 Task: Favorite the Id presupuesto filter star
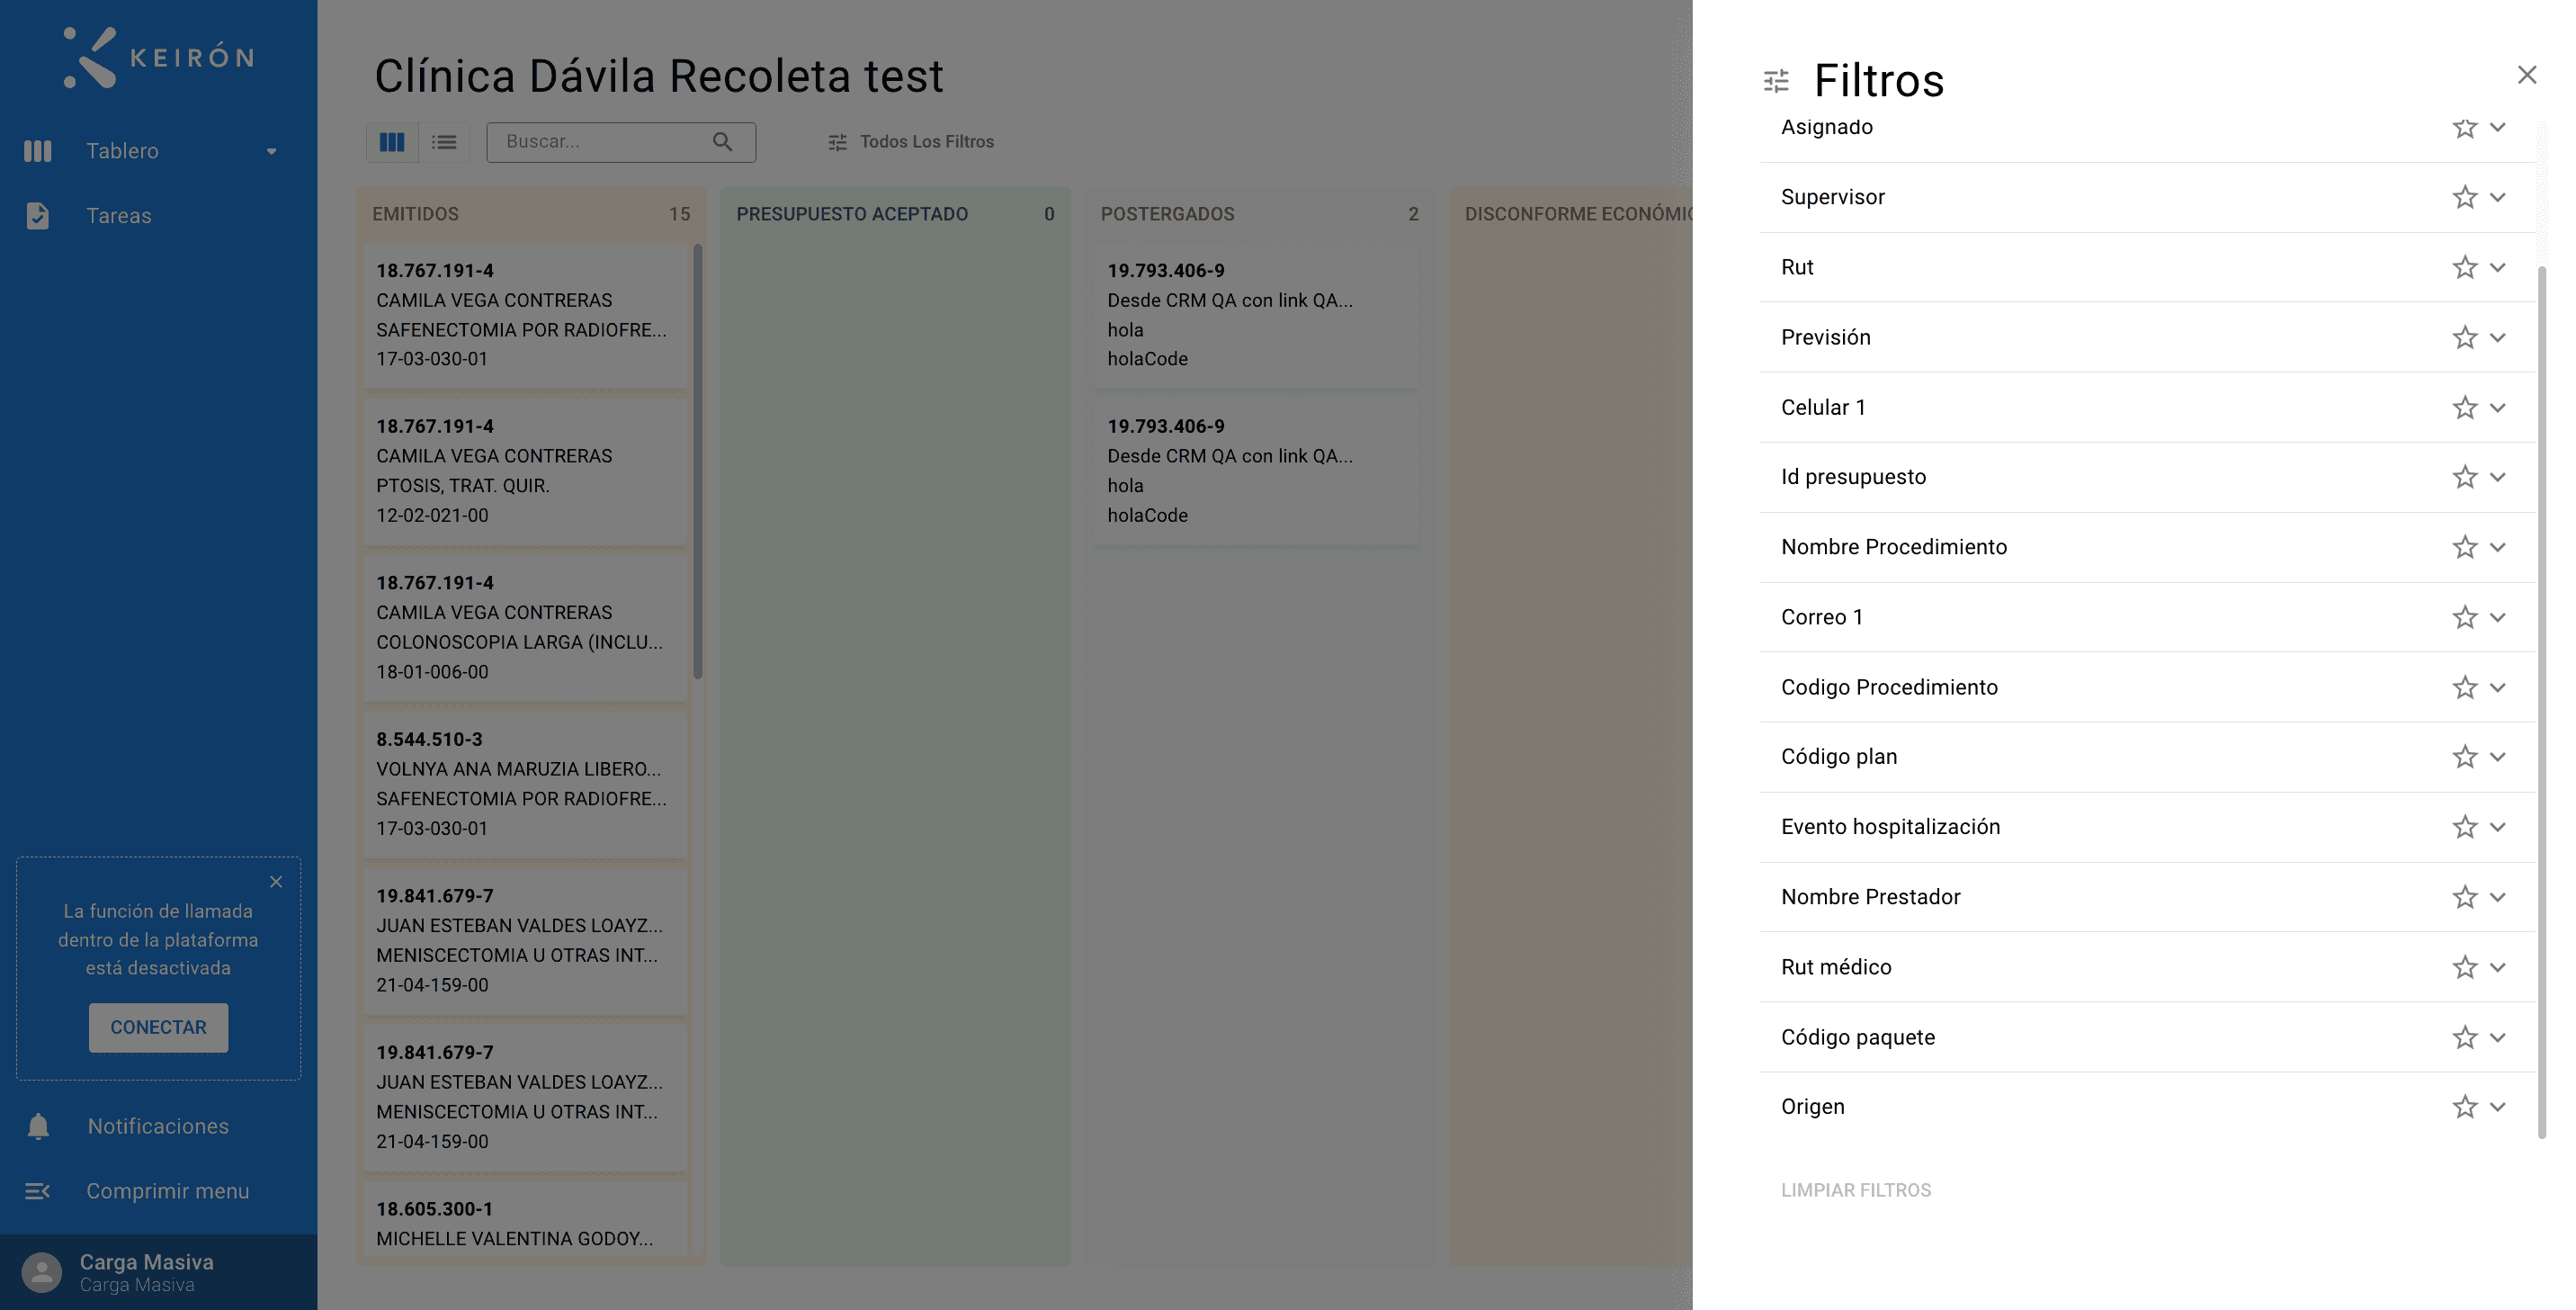point(2464,477)
